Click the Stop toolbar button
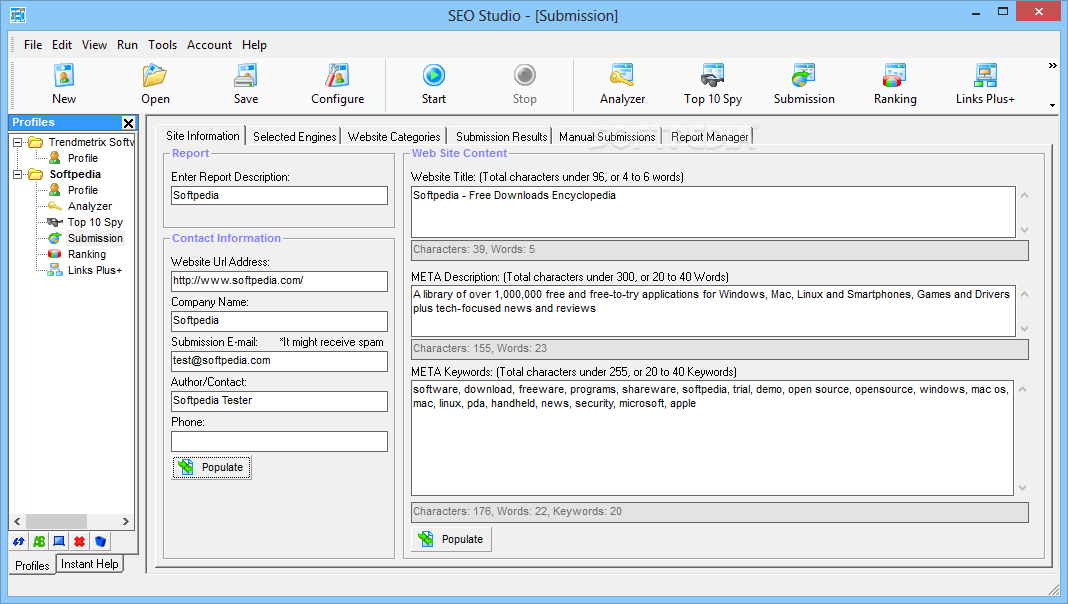Screen dimensions: 1068x604 [x=524, y=84]
